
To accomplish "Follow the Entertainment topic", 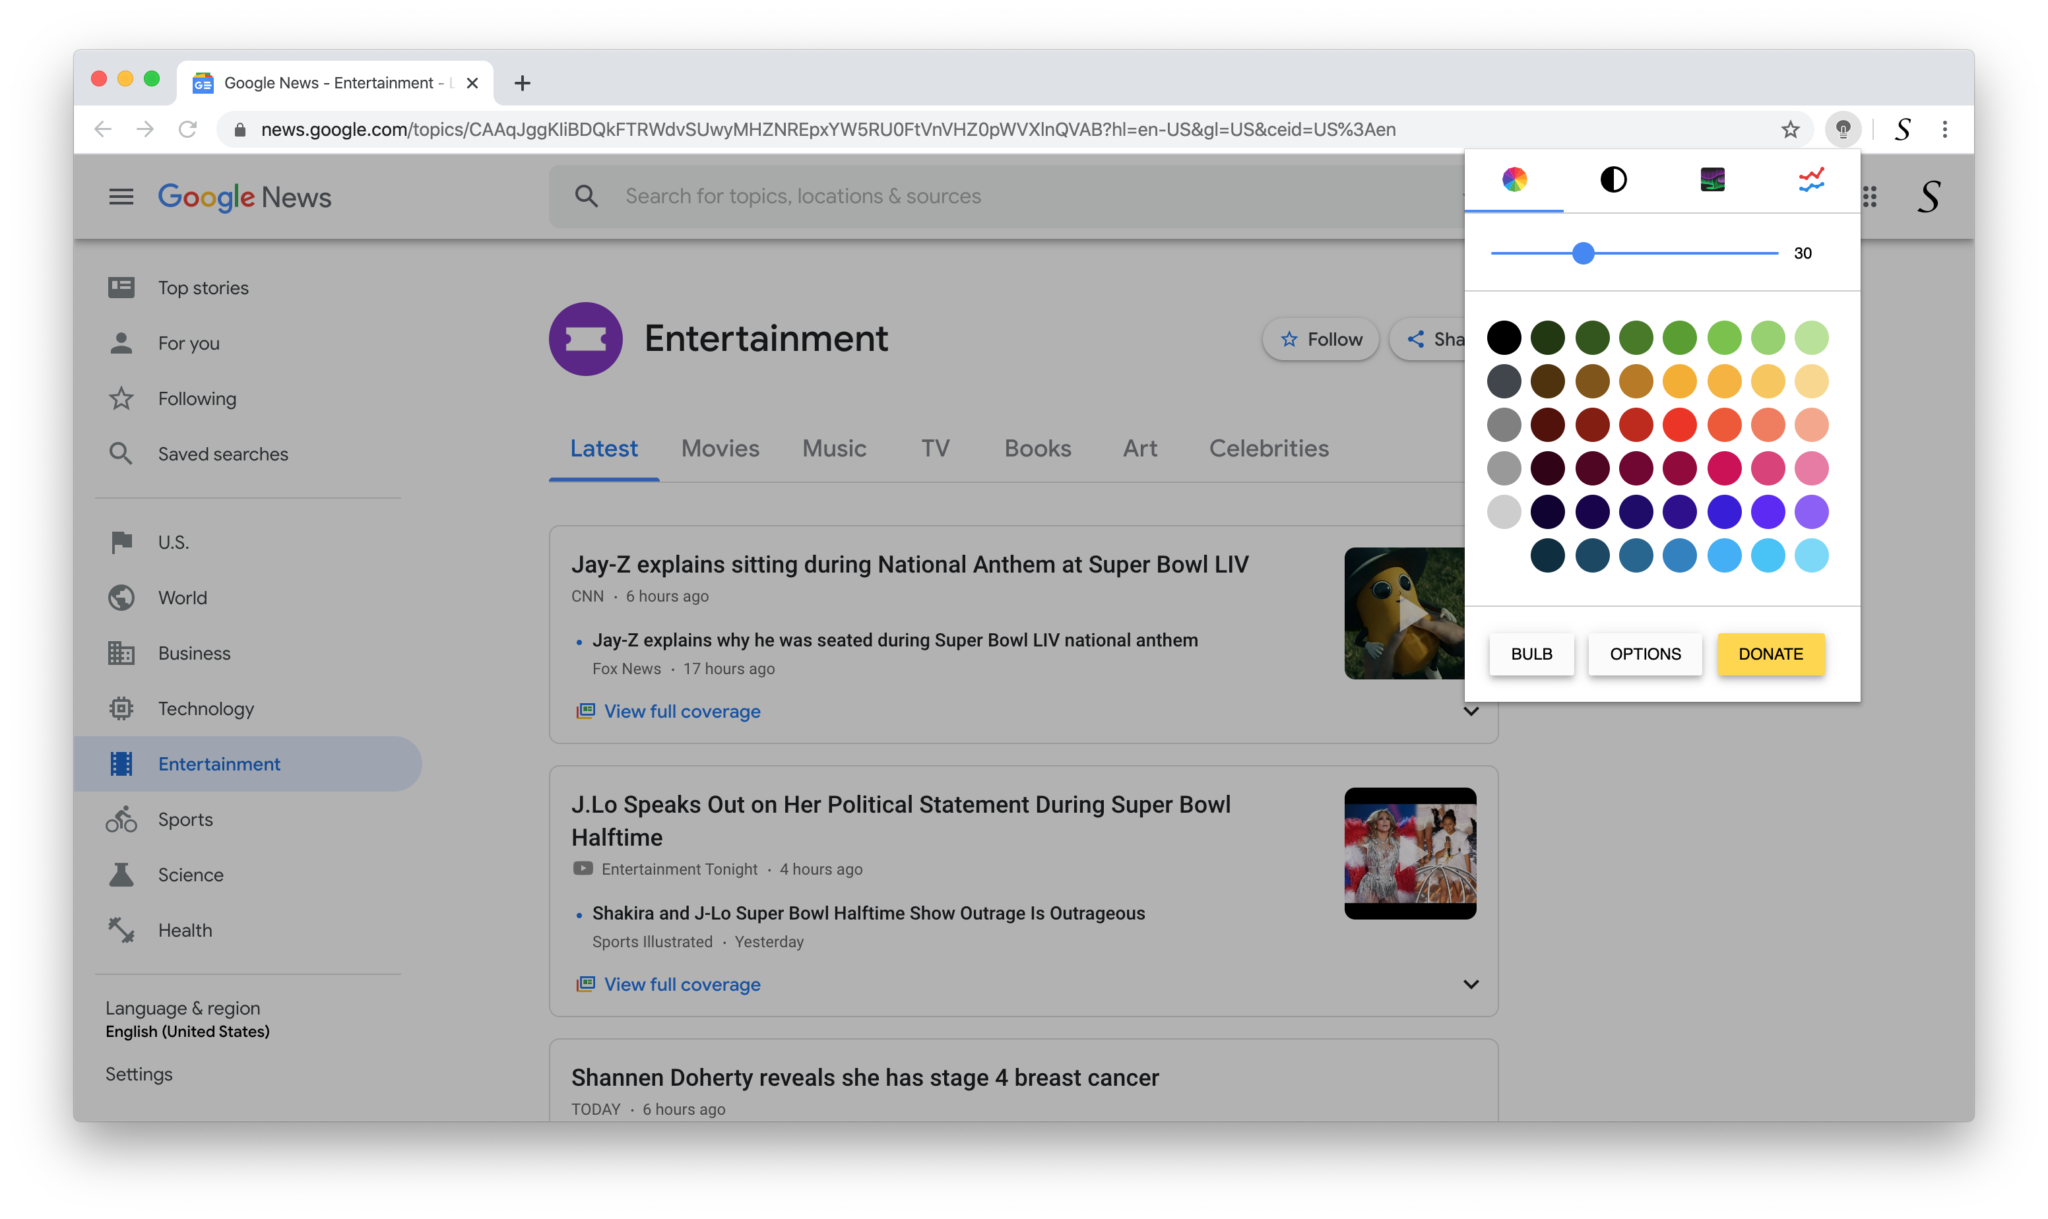I will 1321,339.
